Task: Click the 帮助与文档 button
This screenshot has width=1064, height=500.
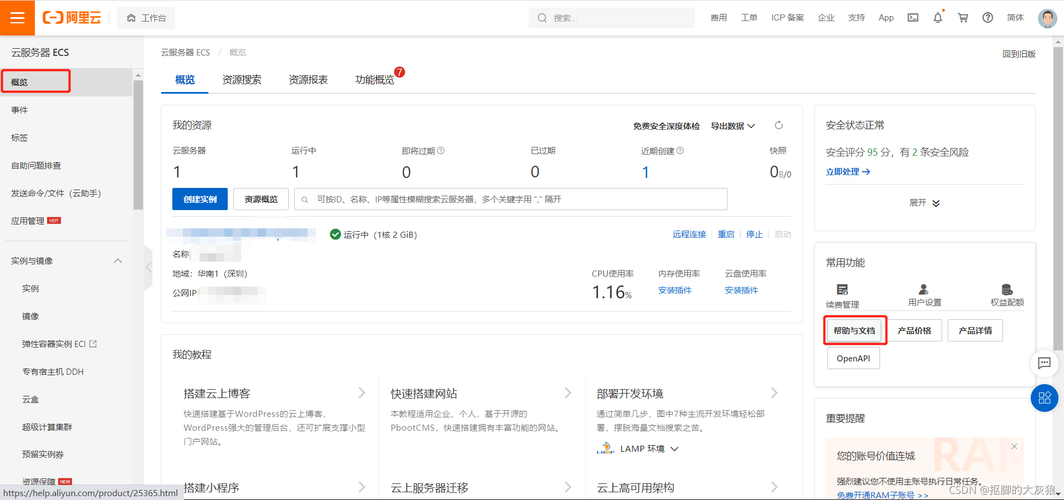Action: tap(854, 331)
